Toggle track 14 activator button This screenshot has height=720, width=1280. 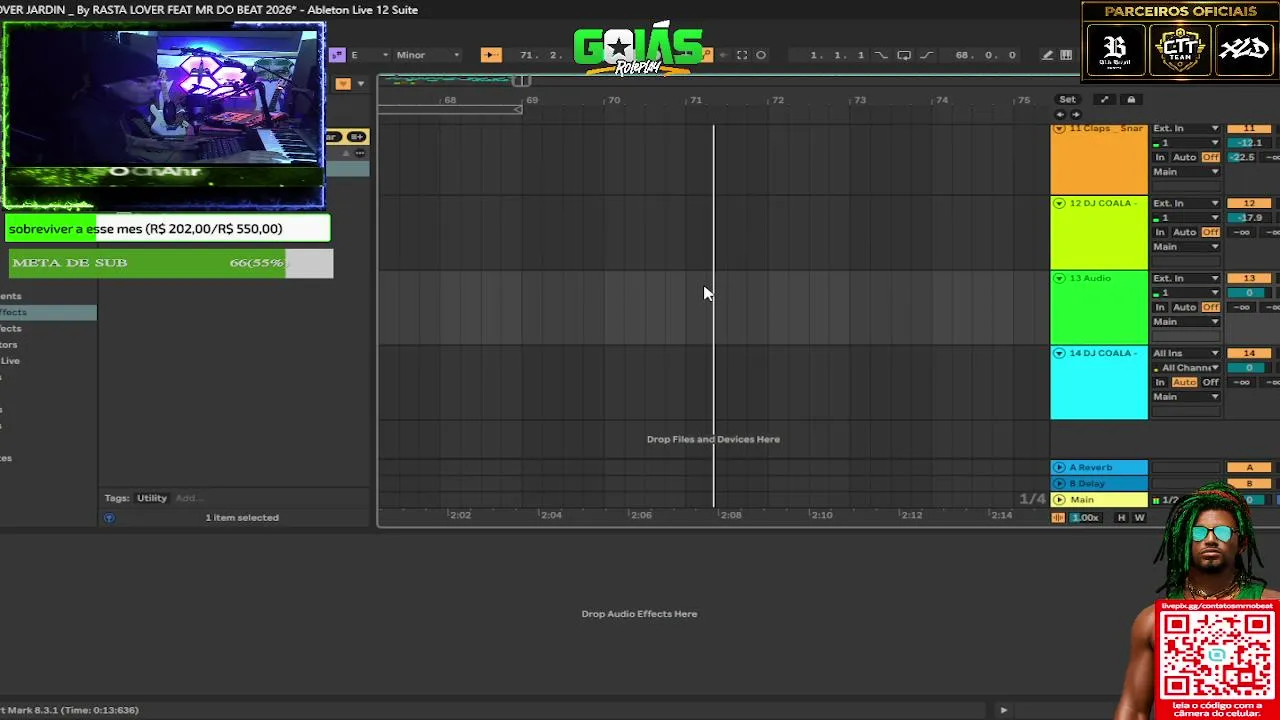(1249, 353)
